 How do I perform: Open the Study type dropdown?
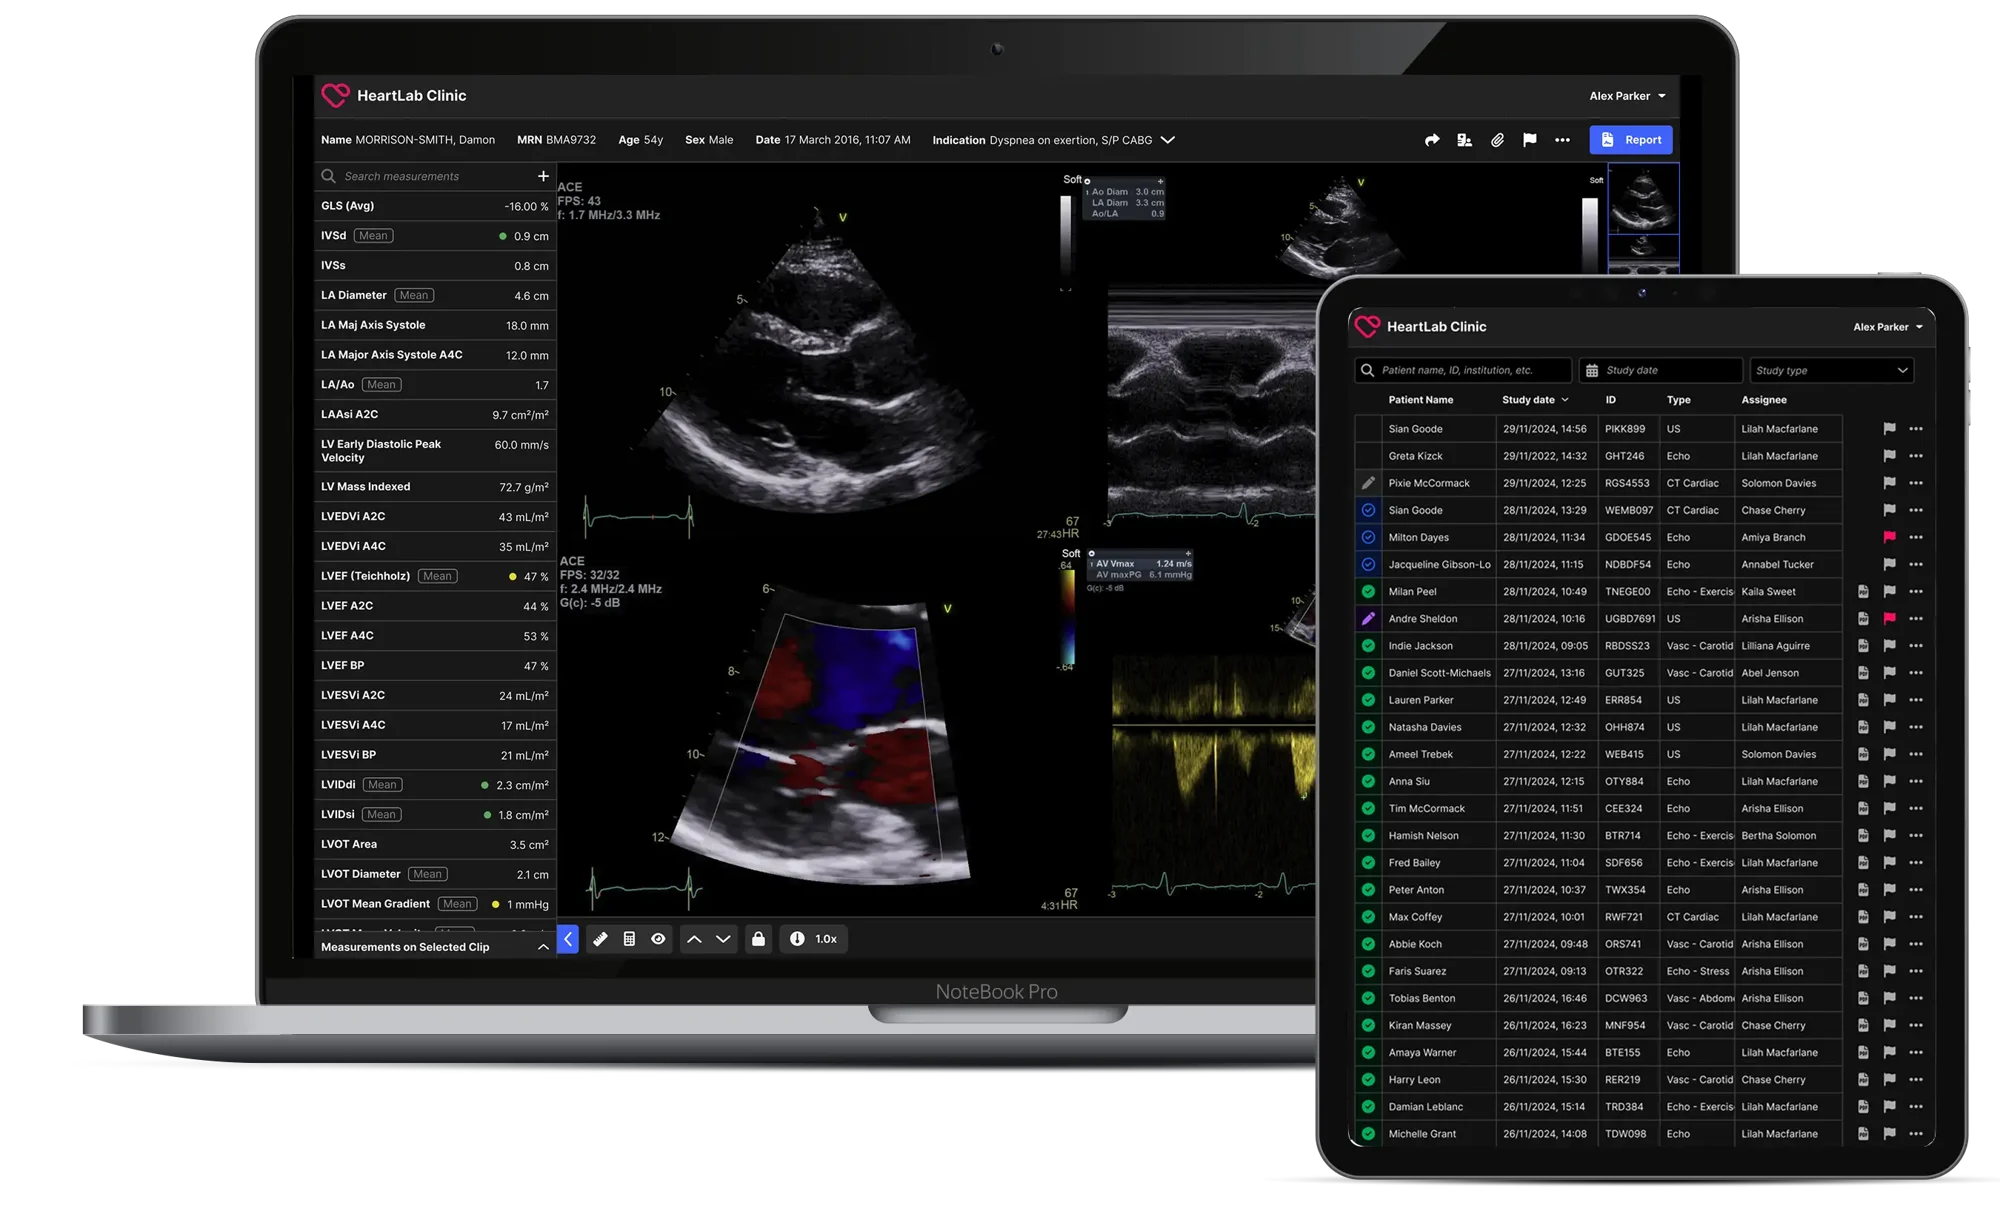pyautogui.click(x=1831, y=370)
